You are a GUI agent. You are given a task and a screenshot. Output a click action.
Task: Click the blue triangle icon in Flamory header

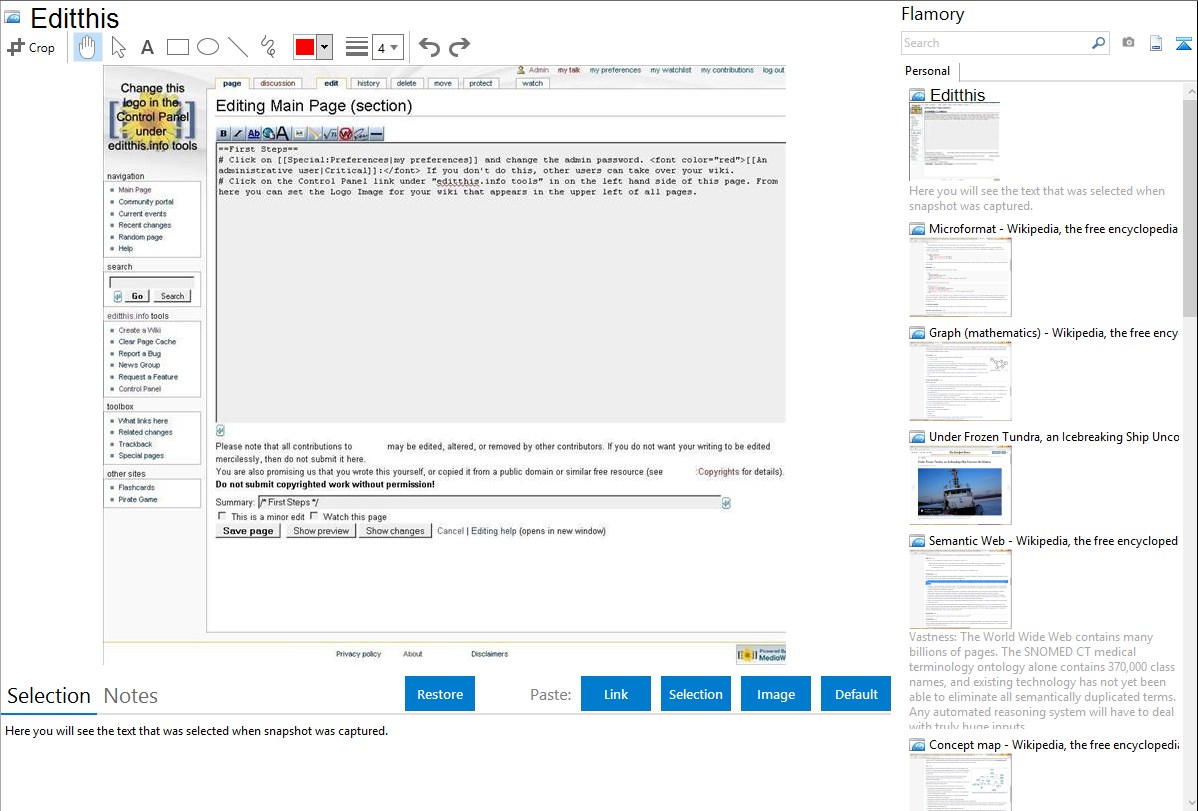coord(1183,43)
